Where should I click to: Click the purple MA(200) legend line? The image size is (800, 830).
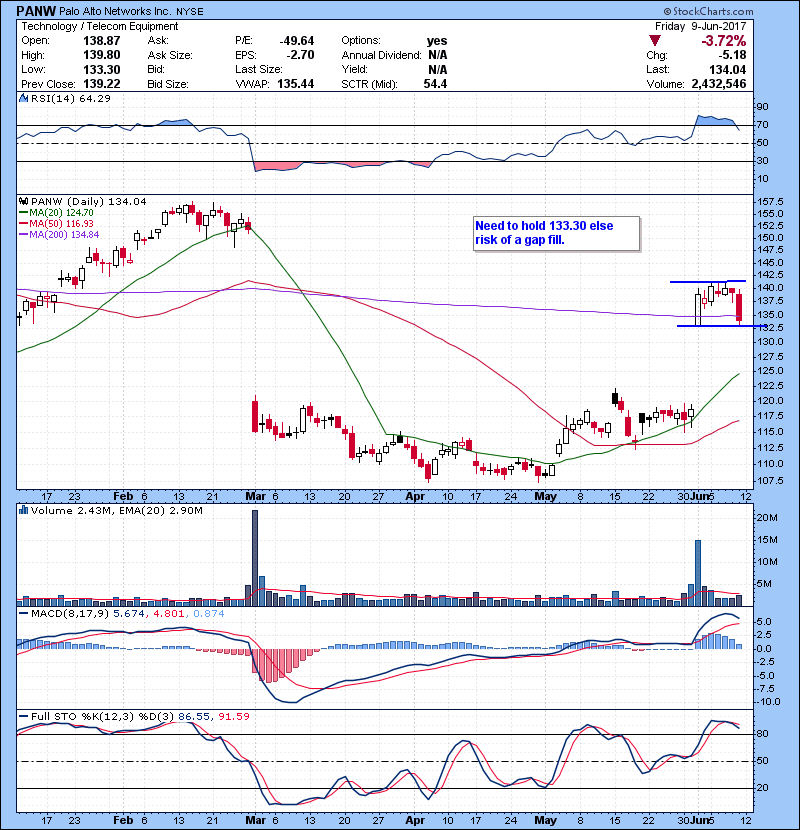coord(24,234)
